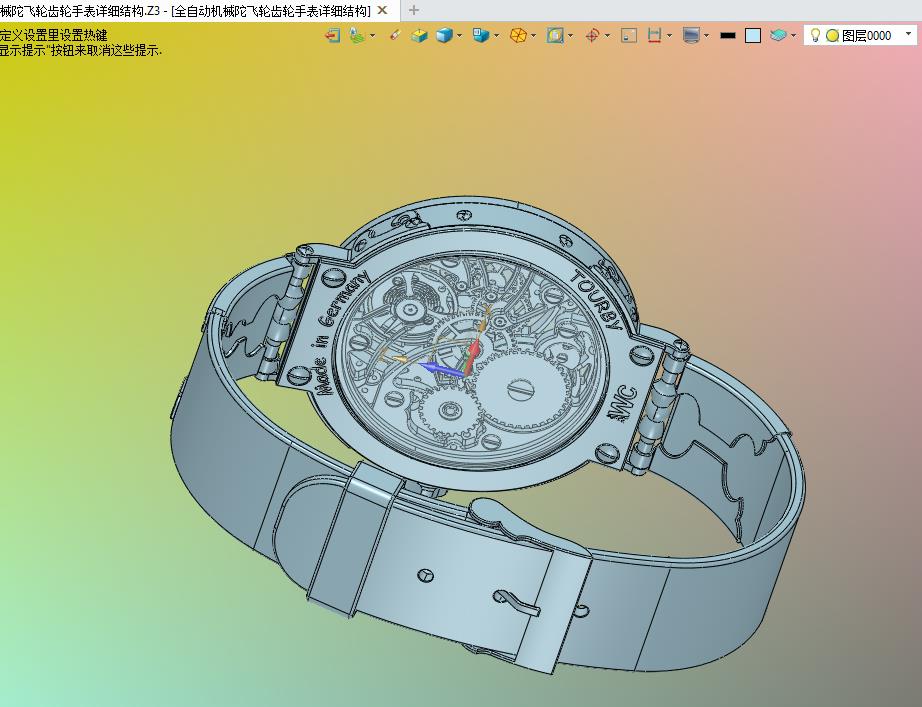The width and height of the screenshot is (922, 707).
Task: Click the monitor display settings icon
Action: tap(691, 36)
